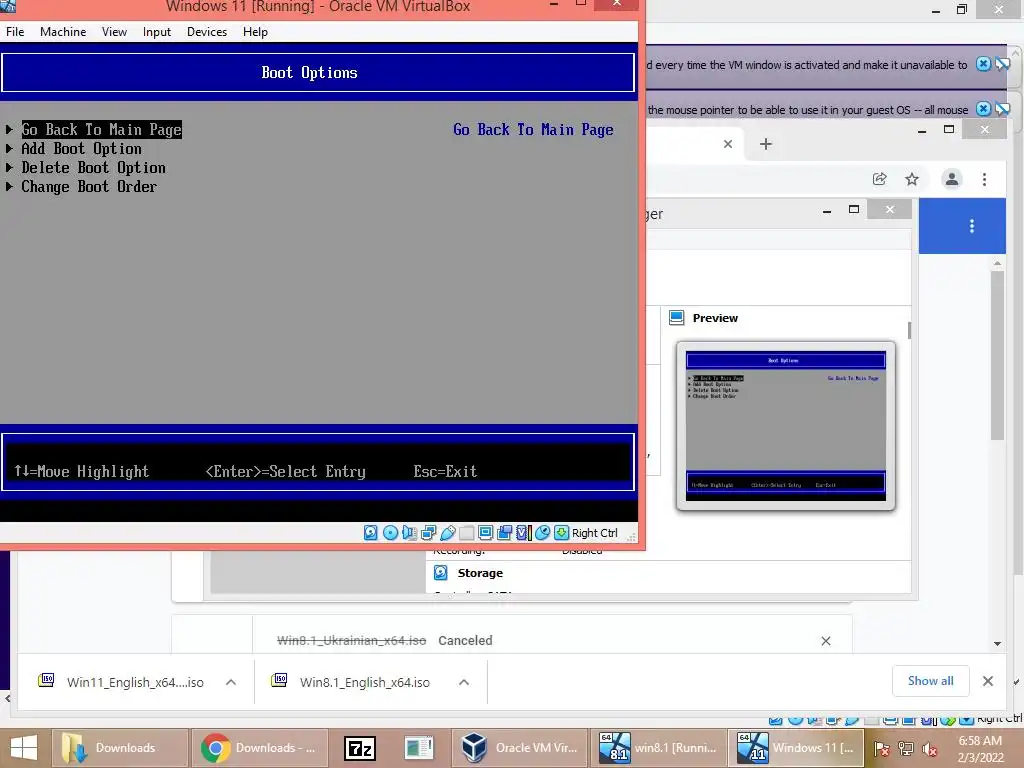1024x768 pixels.
Task: Open the Machine menu
Action: click(63, 31)
